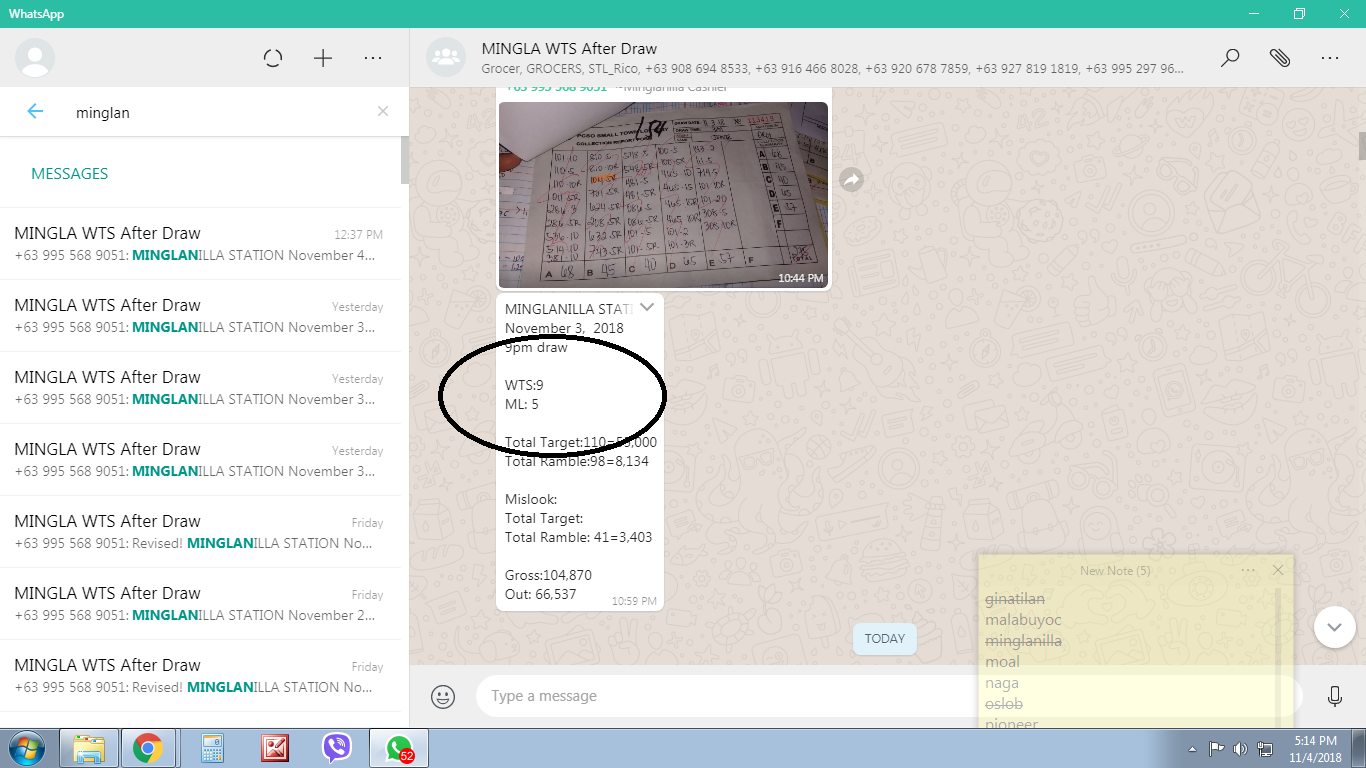The height and width of the screenshot is (768, 1366).
Task: Open the Status circle icon
Action: 273,58
